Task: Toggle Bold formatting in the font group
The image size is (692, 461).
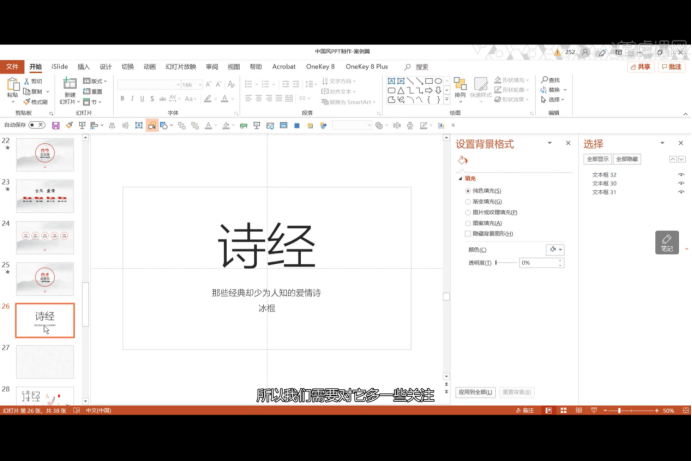Action: click(x=123, y=98)
